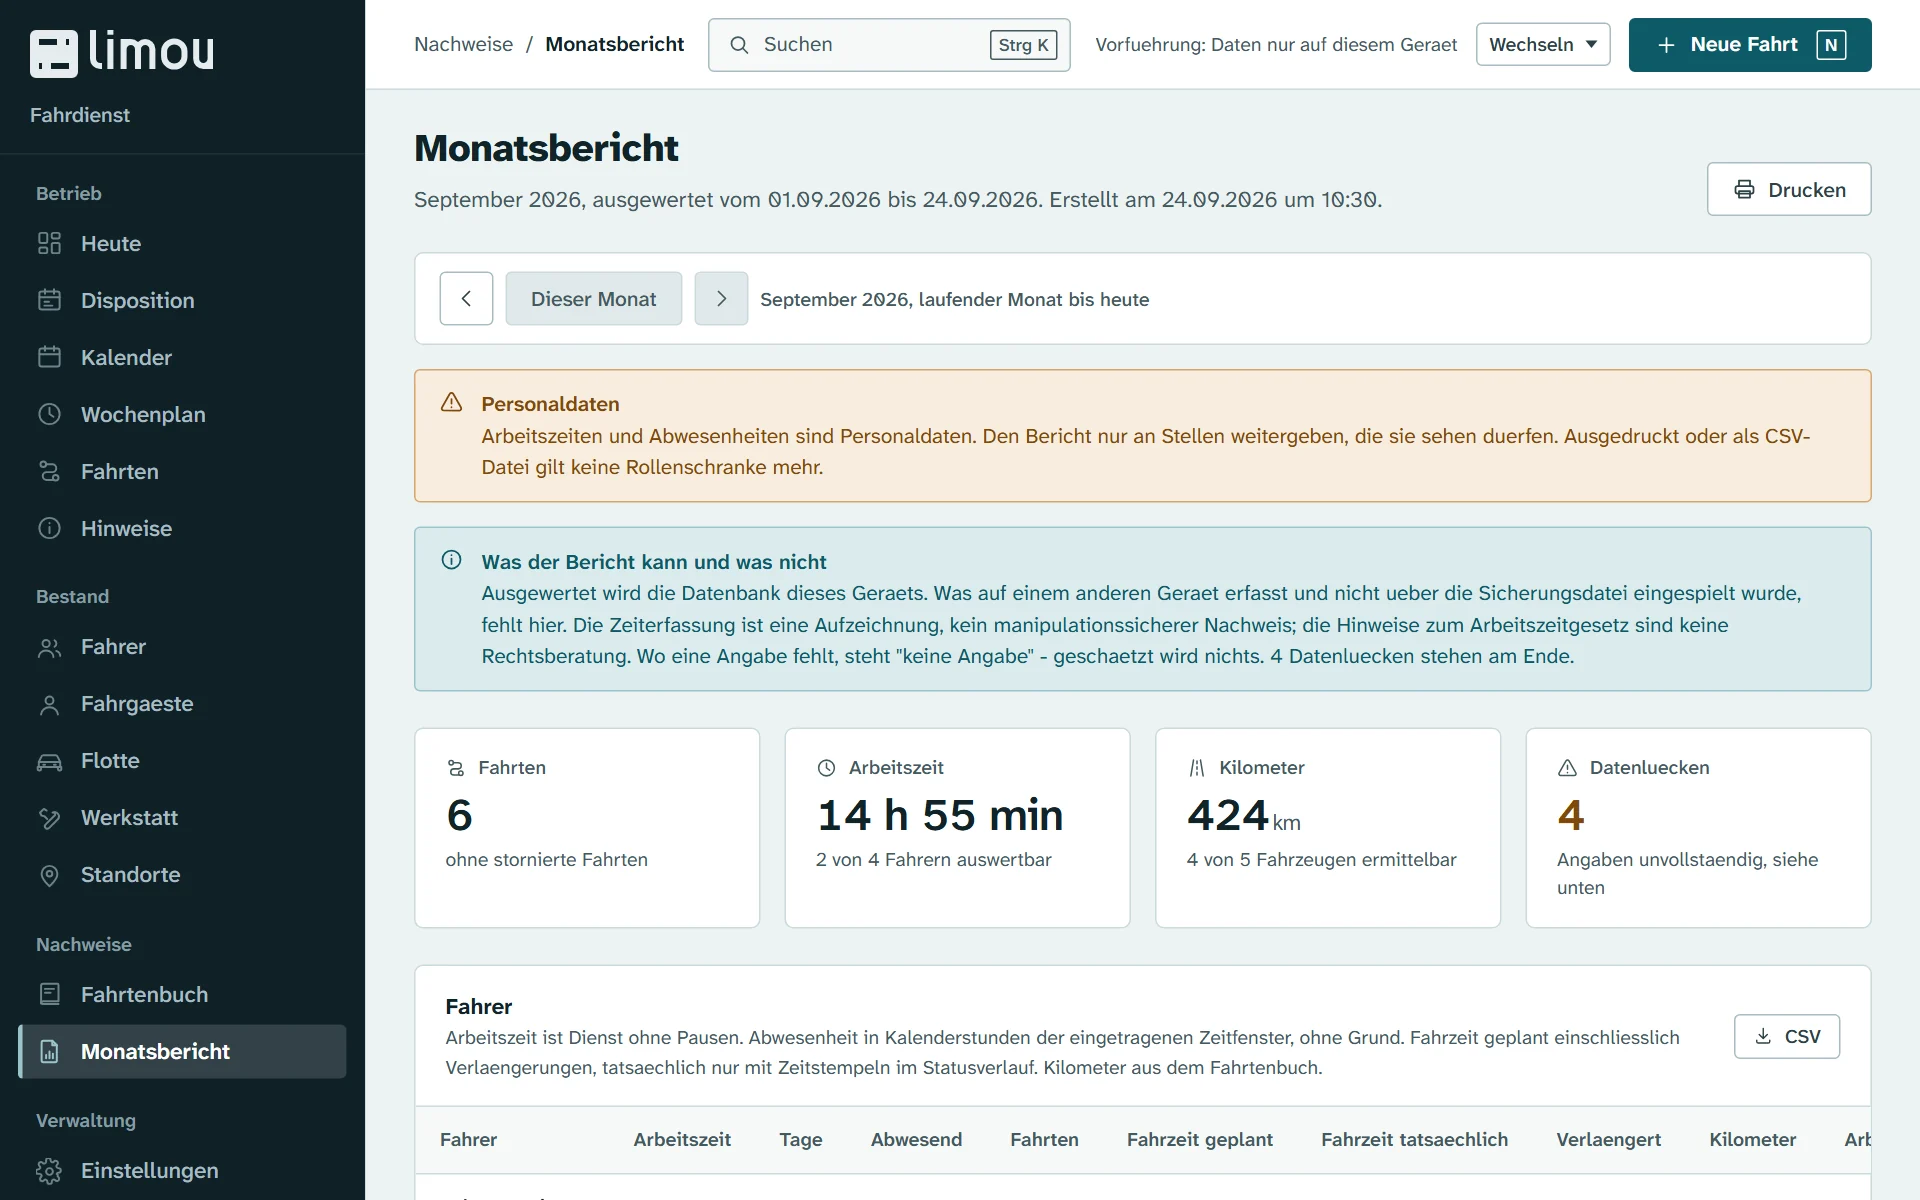
Task: Open Wochenplan in sidebar
Action: (x=182, y=414)
